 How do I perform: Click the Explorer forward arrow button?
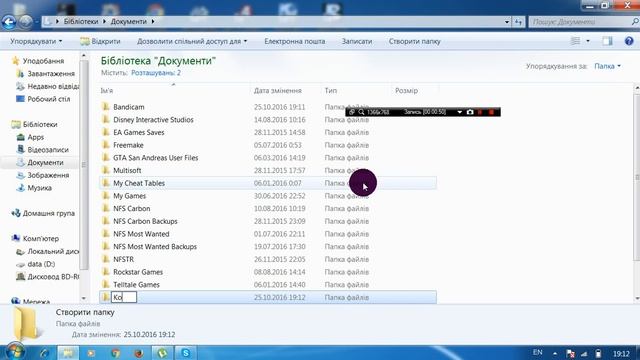point(26,22)
